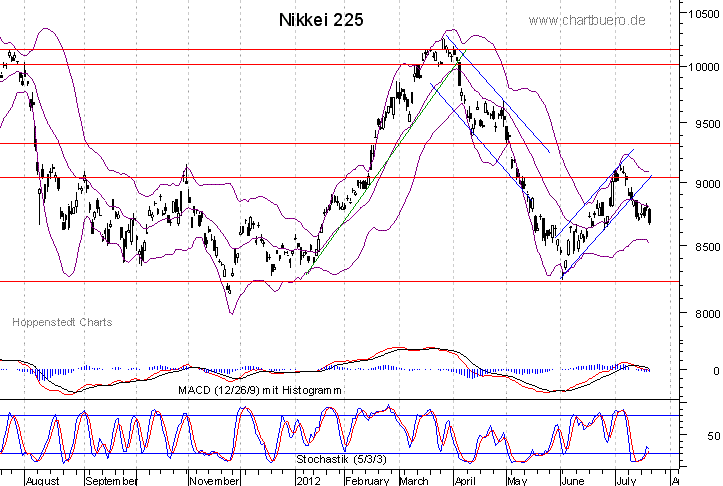Click the 2012 date label
This screenshot has height=486, width=723.
tap(309, 481)
